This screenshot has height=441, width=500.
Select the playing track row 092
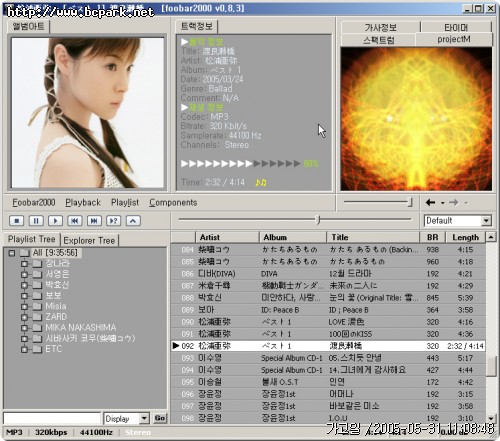(328, 346)
